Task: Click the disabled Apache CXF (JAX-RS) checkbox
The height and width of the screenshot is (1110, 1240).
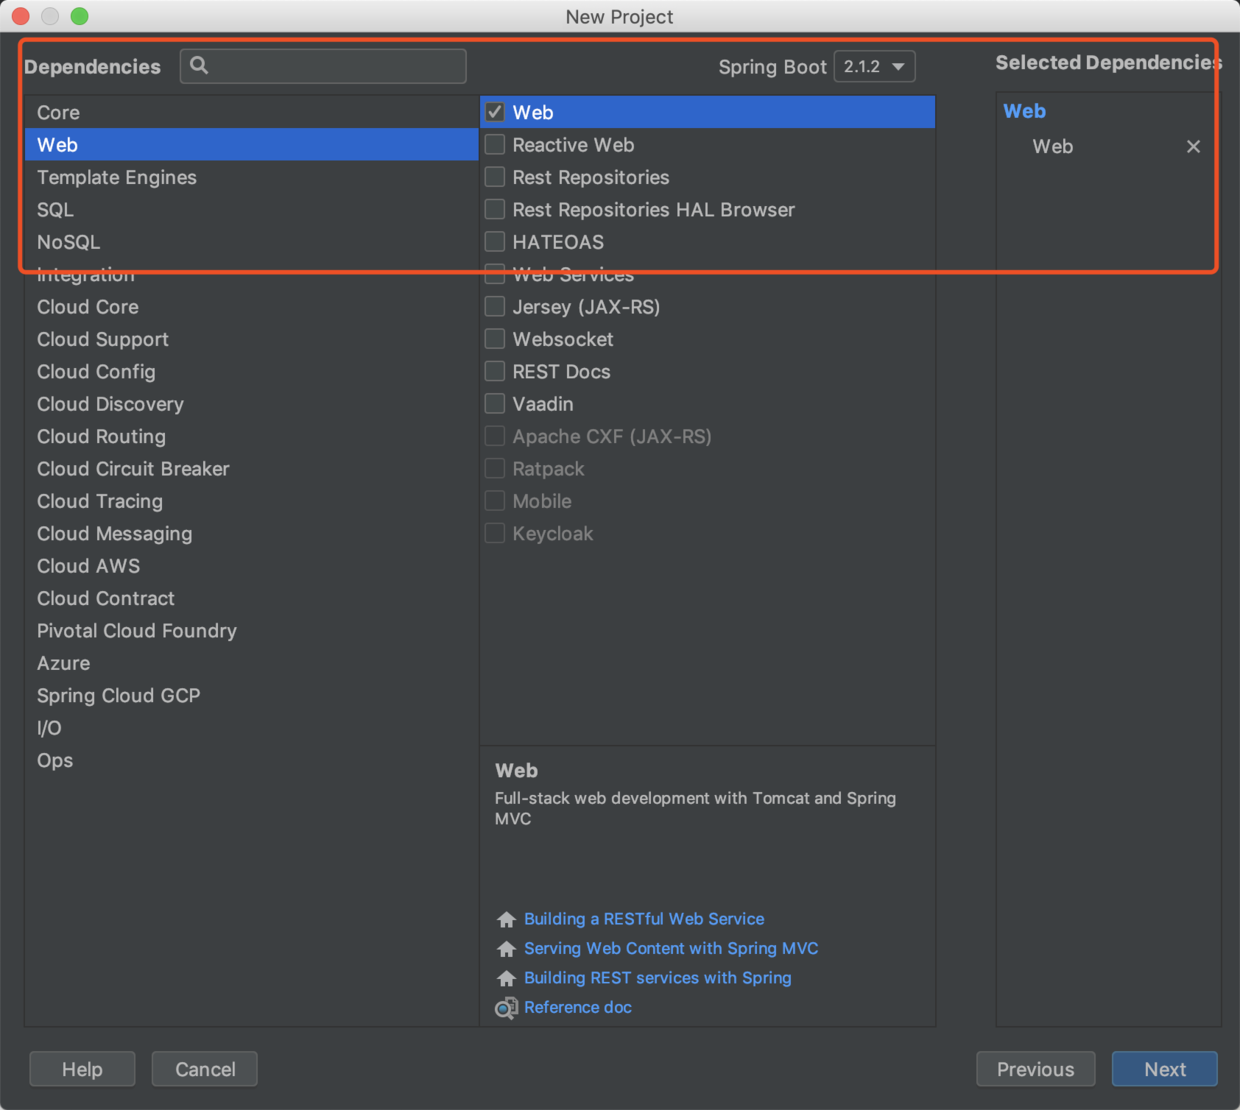Action: 495,436
